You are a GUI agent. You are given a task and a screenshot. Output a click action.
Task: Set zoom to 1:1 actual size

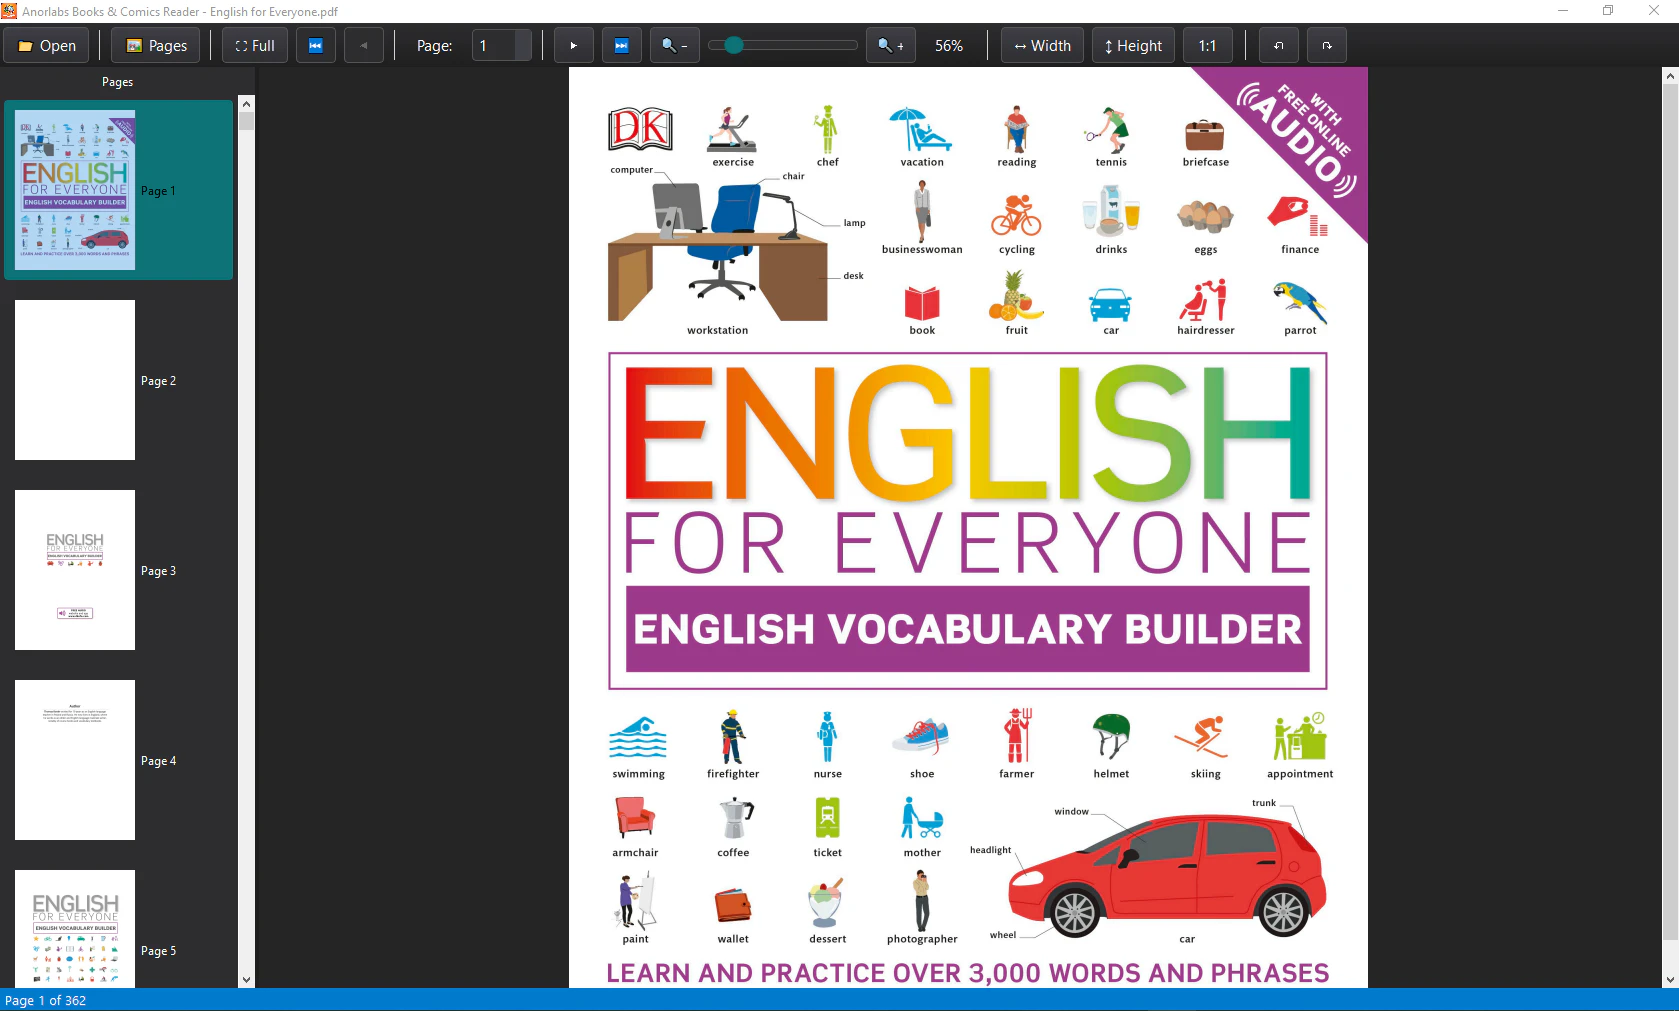click(x=1208, y=46)
